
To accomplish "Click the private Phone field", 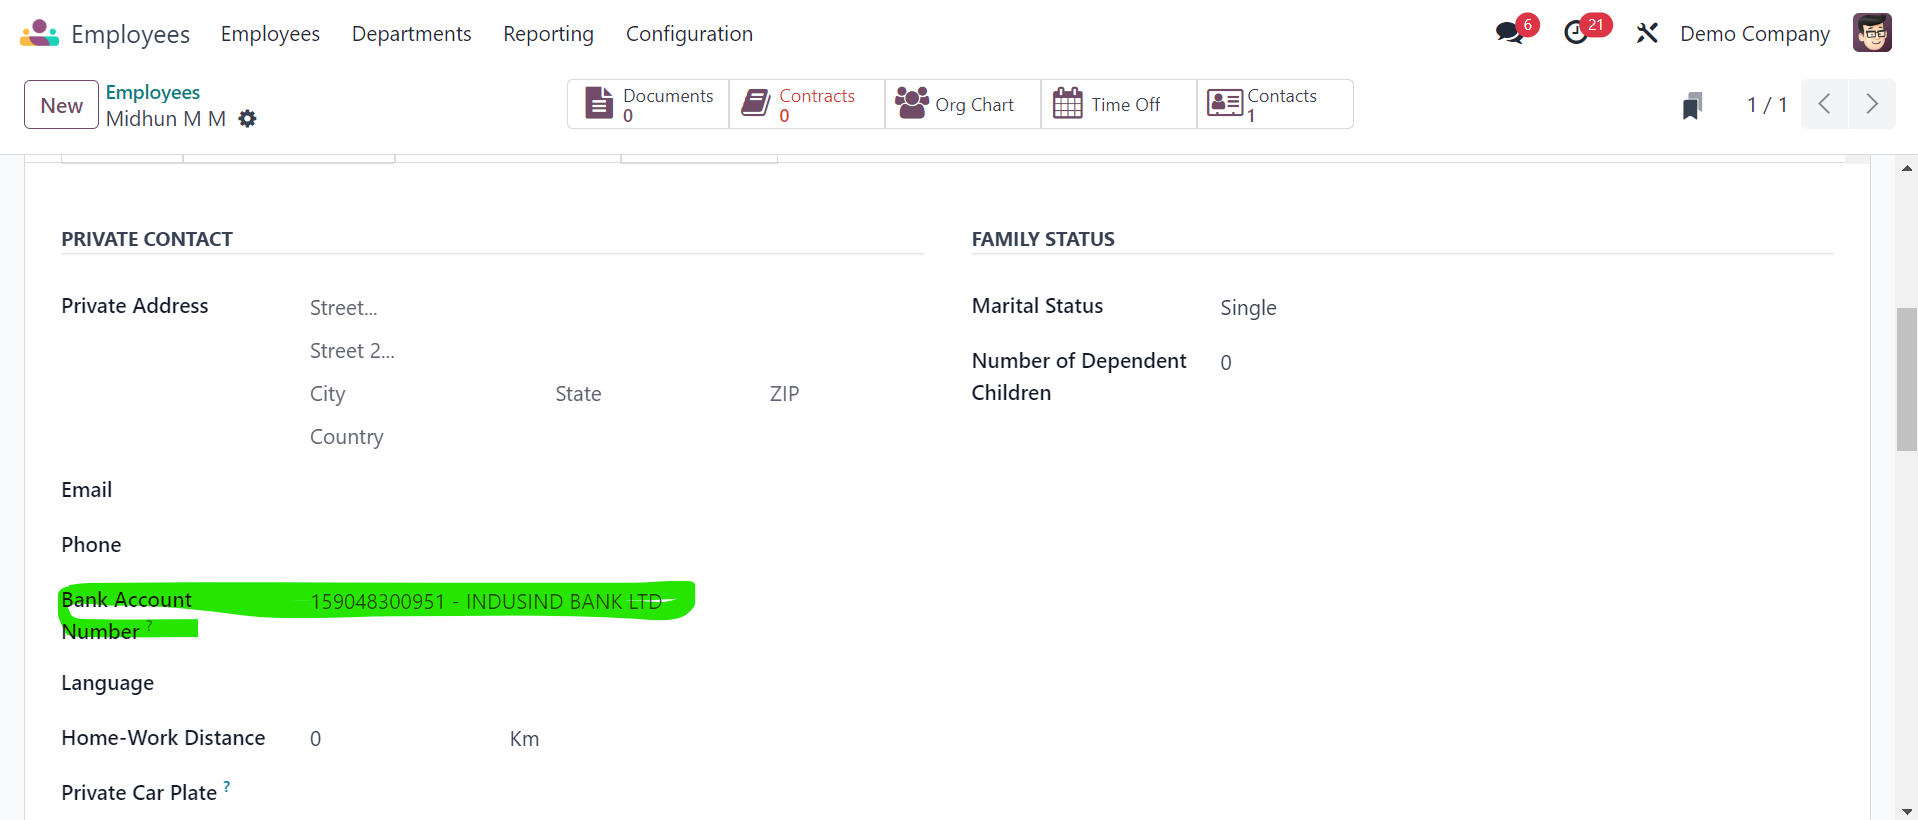I will click(616, 546).
